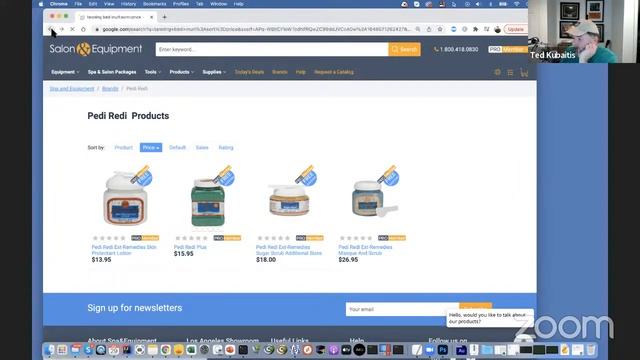Expand the Tools nav dropdown
Image resolution: width=640 pixels, height=360 pixels.
tap(153, 72)
